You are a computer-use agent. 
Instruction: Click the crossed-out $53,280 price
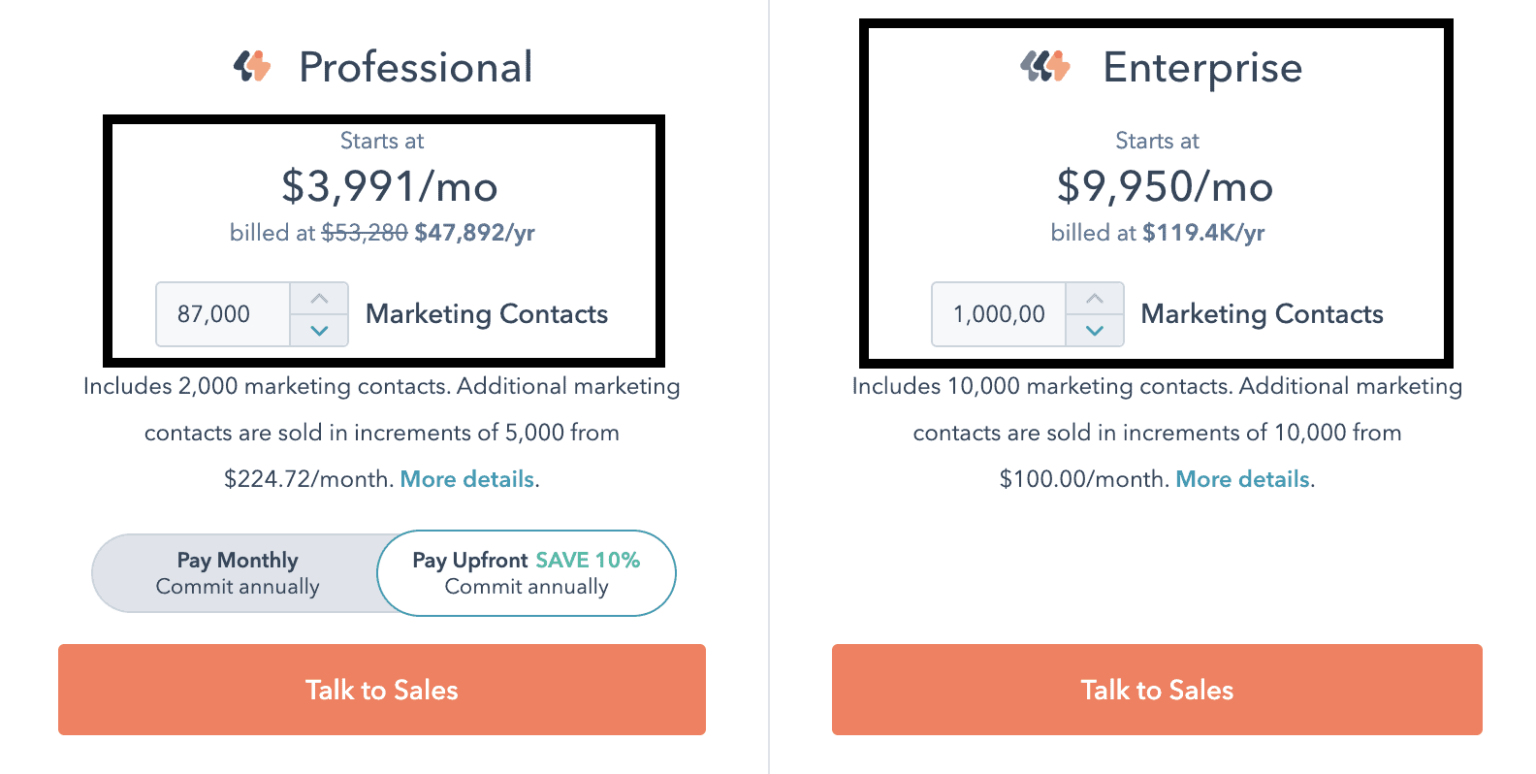pos(366,232)
